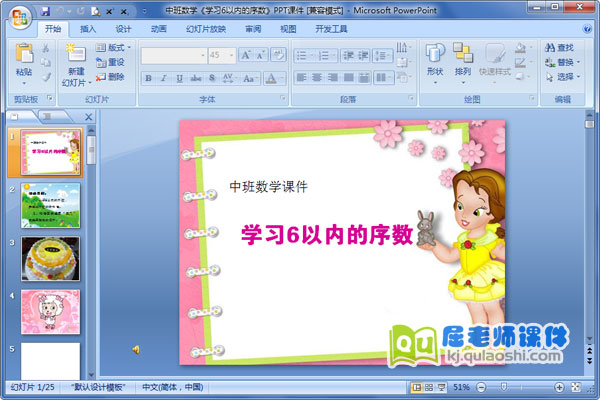Justify the text
The width and height of the screenshot is (600, 400).
[x=349, y=78]
